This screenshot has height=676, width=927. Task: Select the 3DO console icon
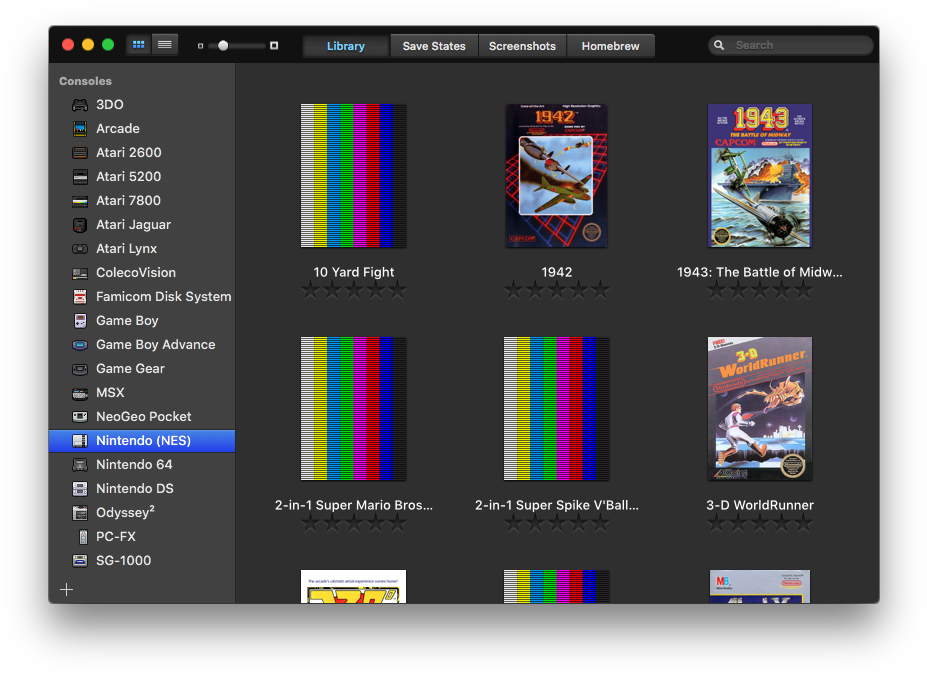[x=80, y=105]
